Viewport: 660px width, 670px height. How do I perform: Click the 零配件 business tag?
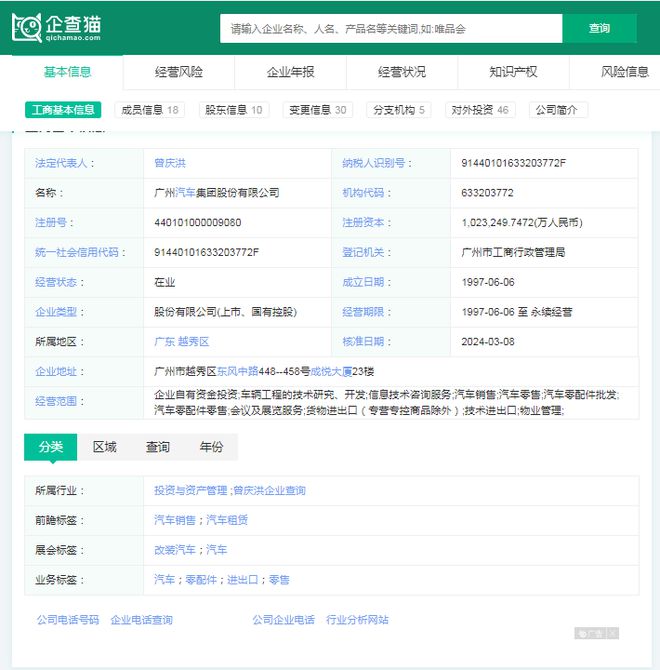coord(201,580)
